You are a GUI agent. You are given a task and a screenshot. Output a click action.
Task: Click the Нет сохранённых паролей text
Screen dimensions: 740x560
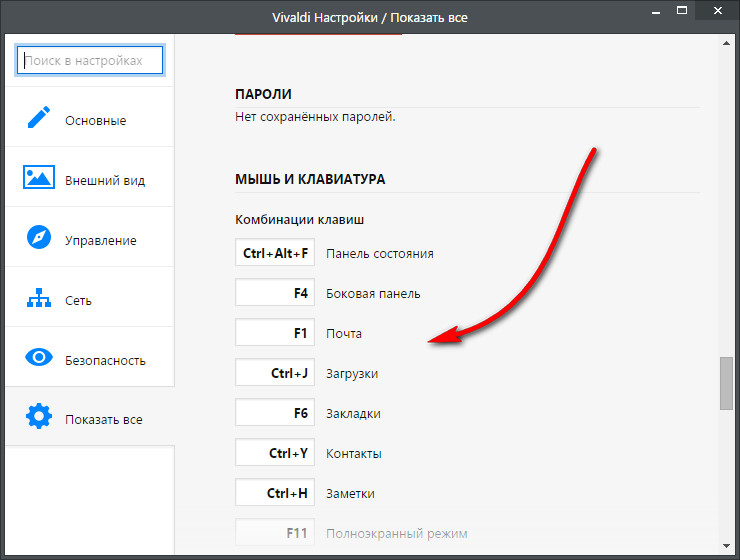315,117
